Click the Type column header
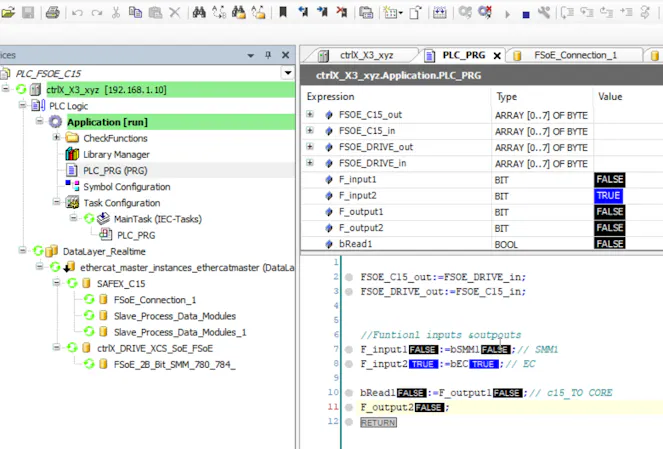 click(508, 97)
